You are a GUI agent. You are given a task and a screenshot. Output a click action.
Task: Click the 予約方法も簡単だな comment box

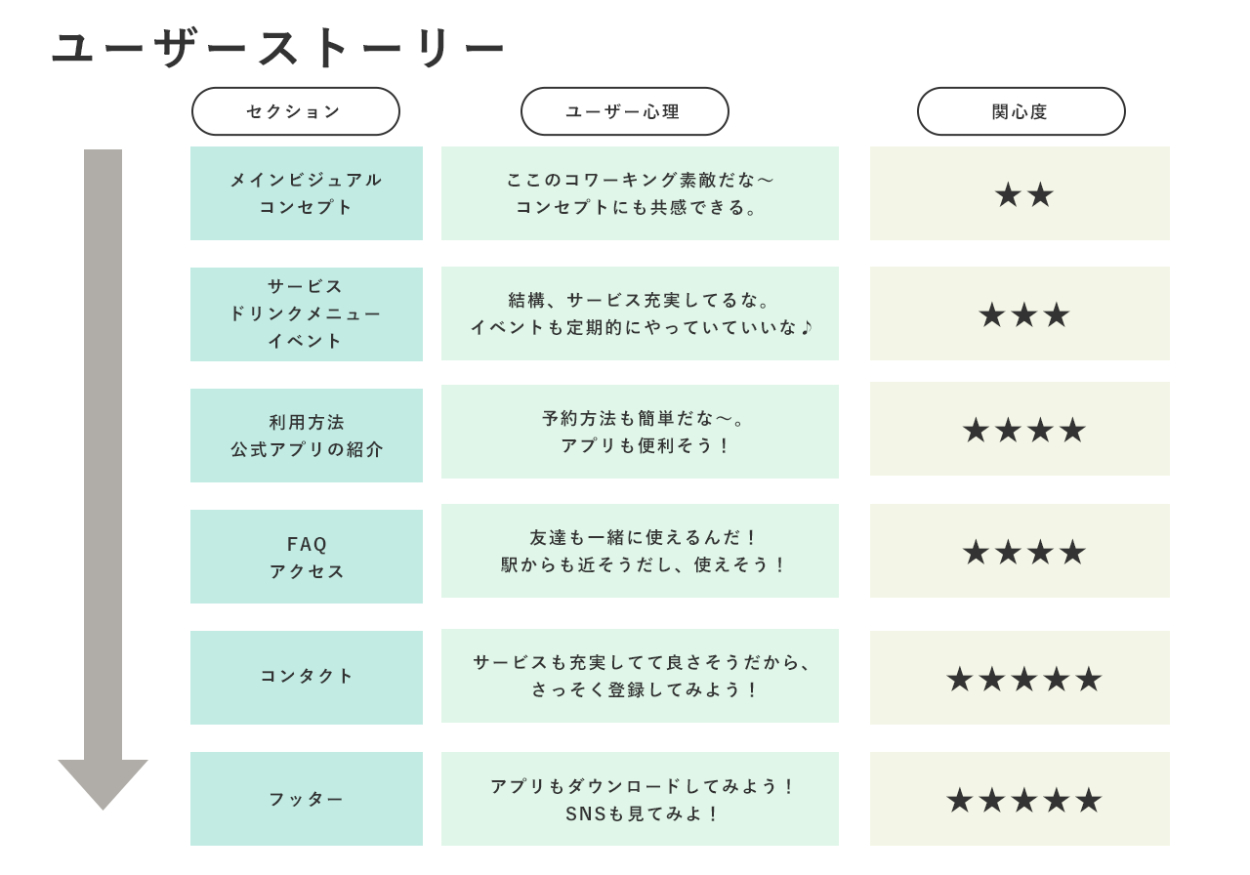(640, 431)
